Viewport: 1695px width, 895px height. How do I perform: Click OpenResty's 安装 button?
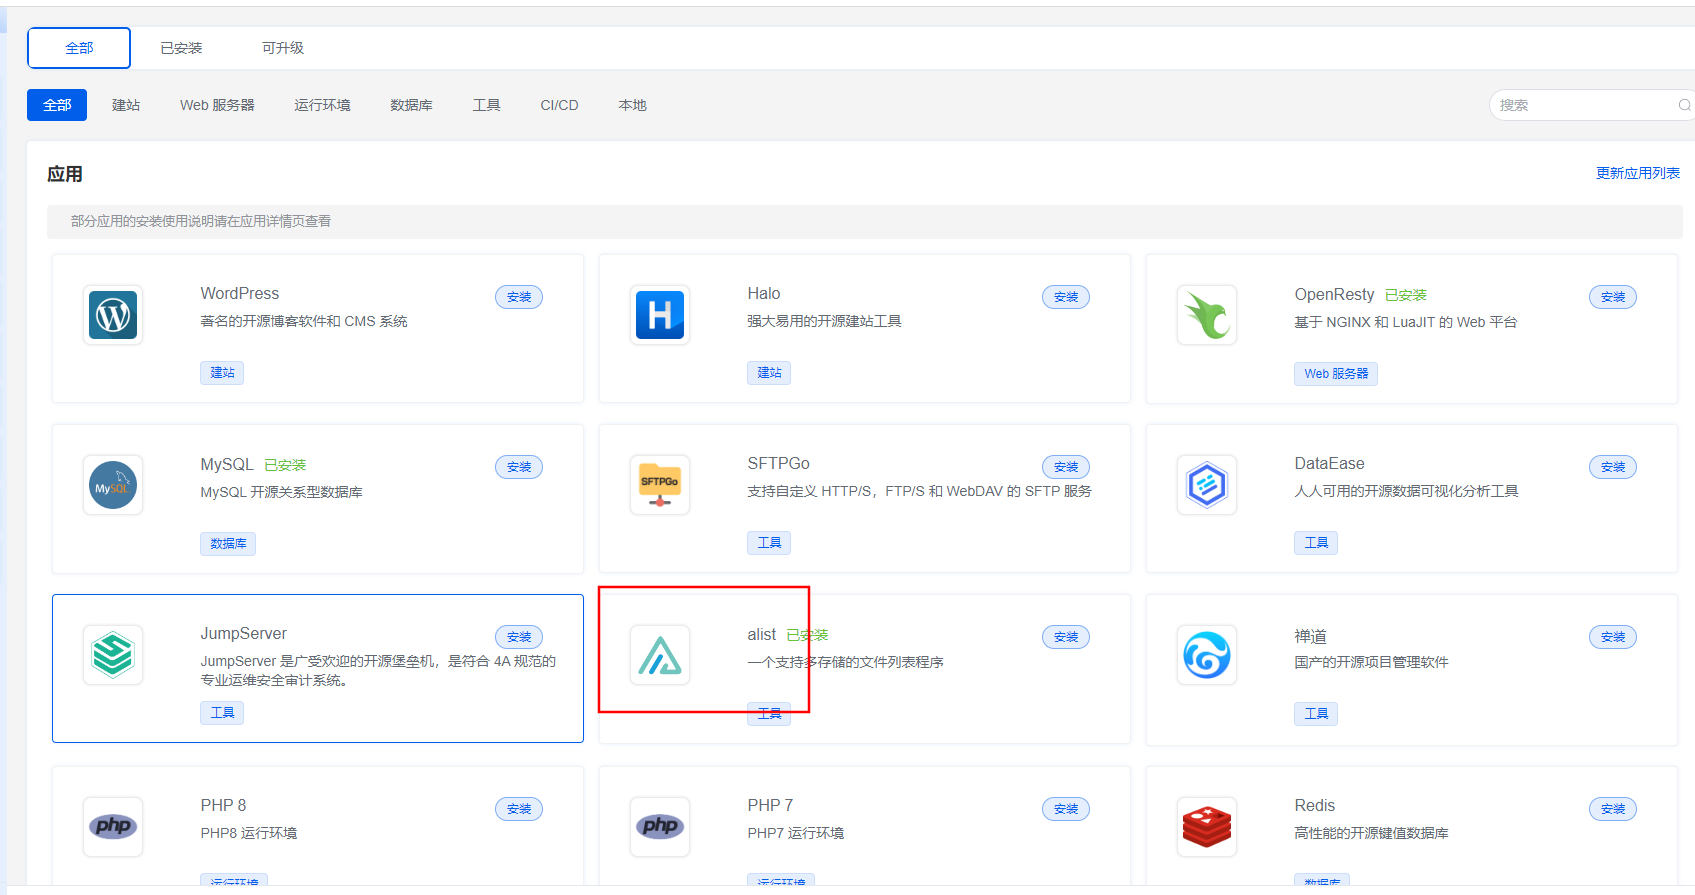tap(1613, 297)
